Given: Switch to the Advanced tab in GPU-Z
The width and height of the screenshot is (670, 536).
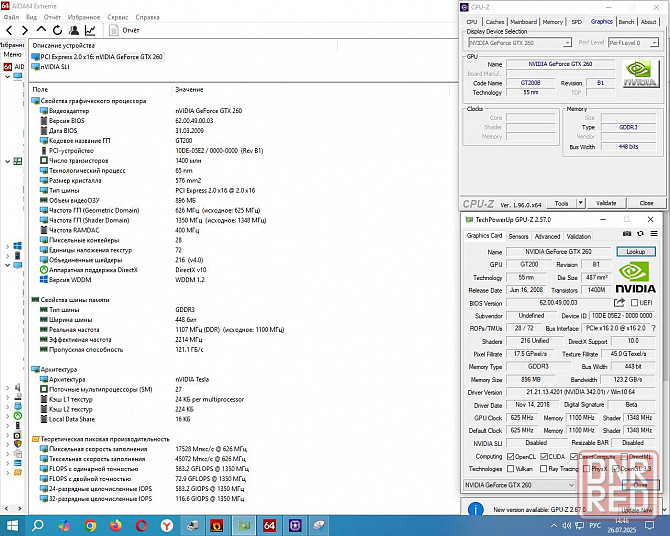Looking at the screenshot, I should tap(547, 236).
